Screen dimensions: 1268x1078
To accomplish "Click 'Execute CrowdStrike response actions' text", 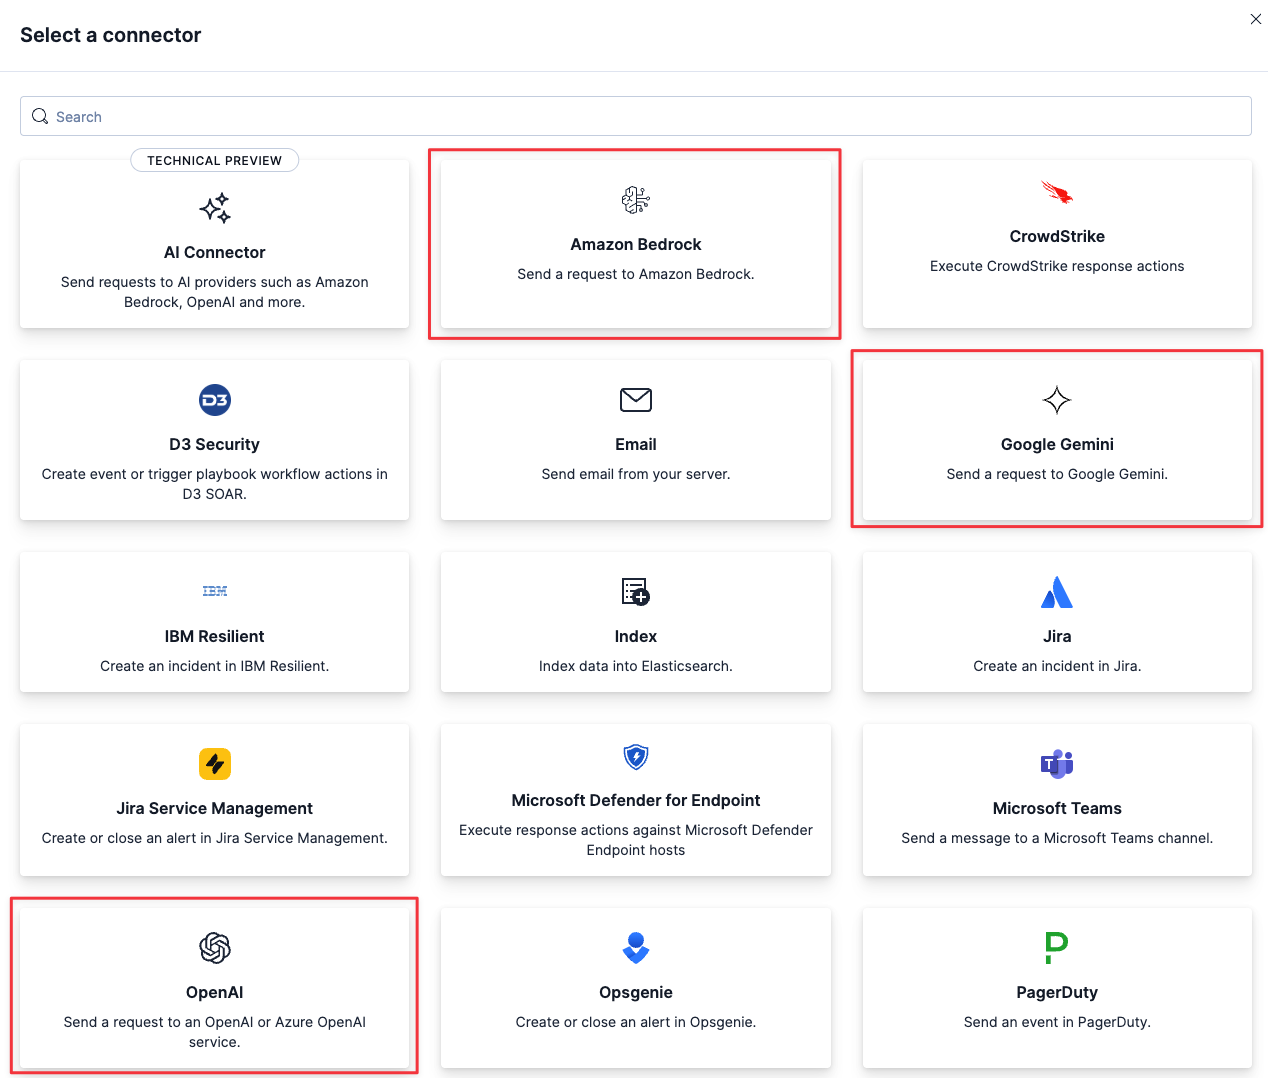I will tap(1057, 266).
